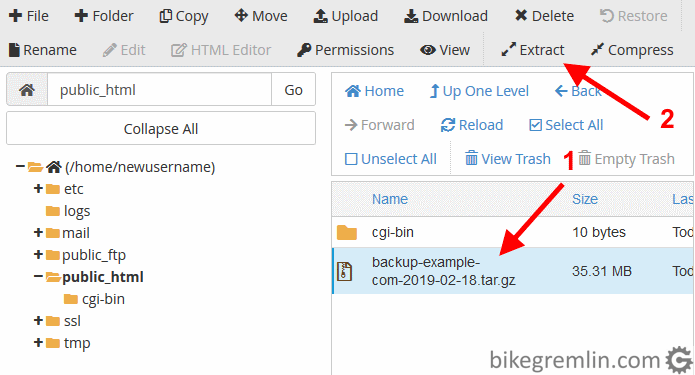Select the ssl folder in tree
Image resolution: width=695 pixels, height=375 pixels.
[72, 321]
